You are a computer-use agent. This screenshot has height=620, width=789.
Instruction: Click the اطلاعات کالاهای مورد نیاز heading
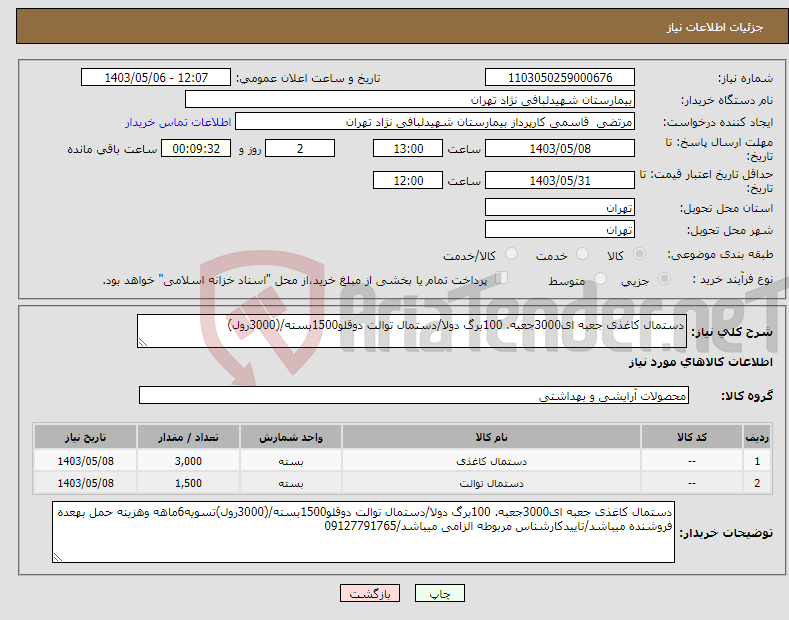700,362
